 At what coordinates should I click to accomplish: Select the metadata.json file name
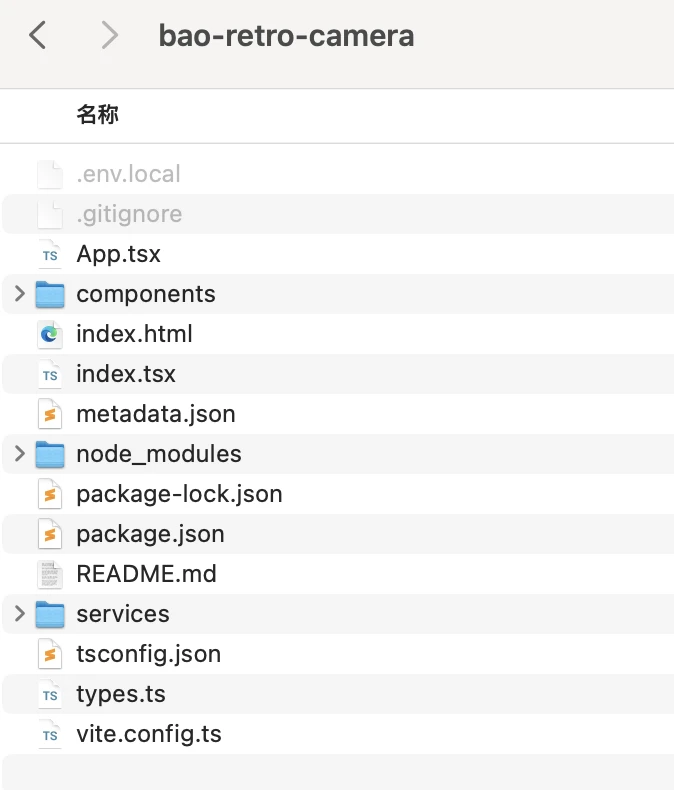click(x=156, y=414)
